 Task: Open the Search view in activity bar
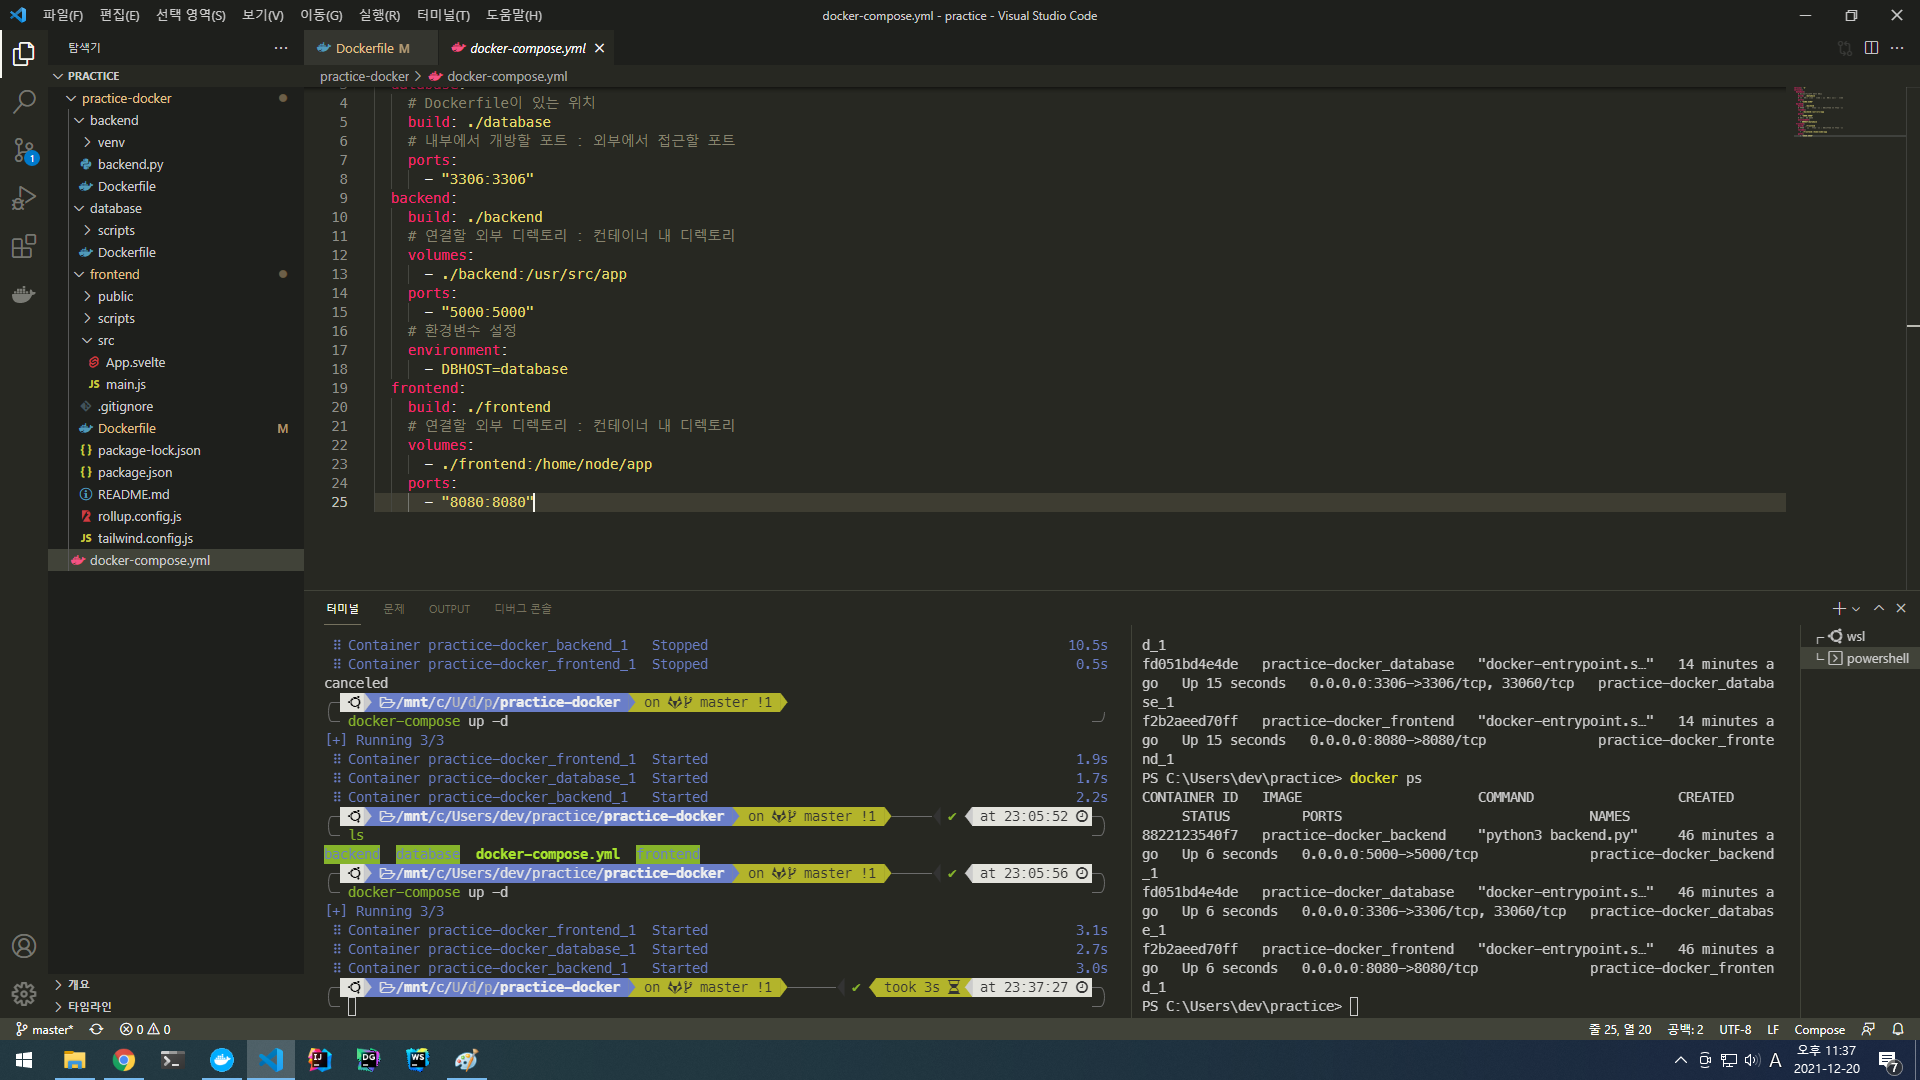coord(24,101)
